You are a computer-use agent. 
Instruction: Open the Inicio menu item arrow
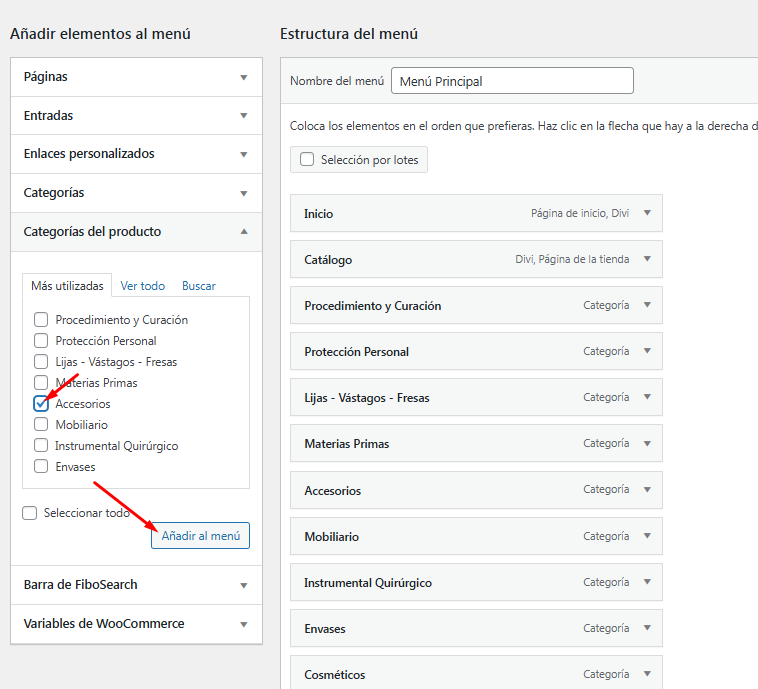[647, 213]
